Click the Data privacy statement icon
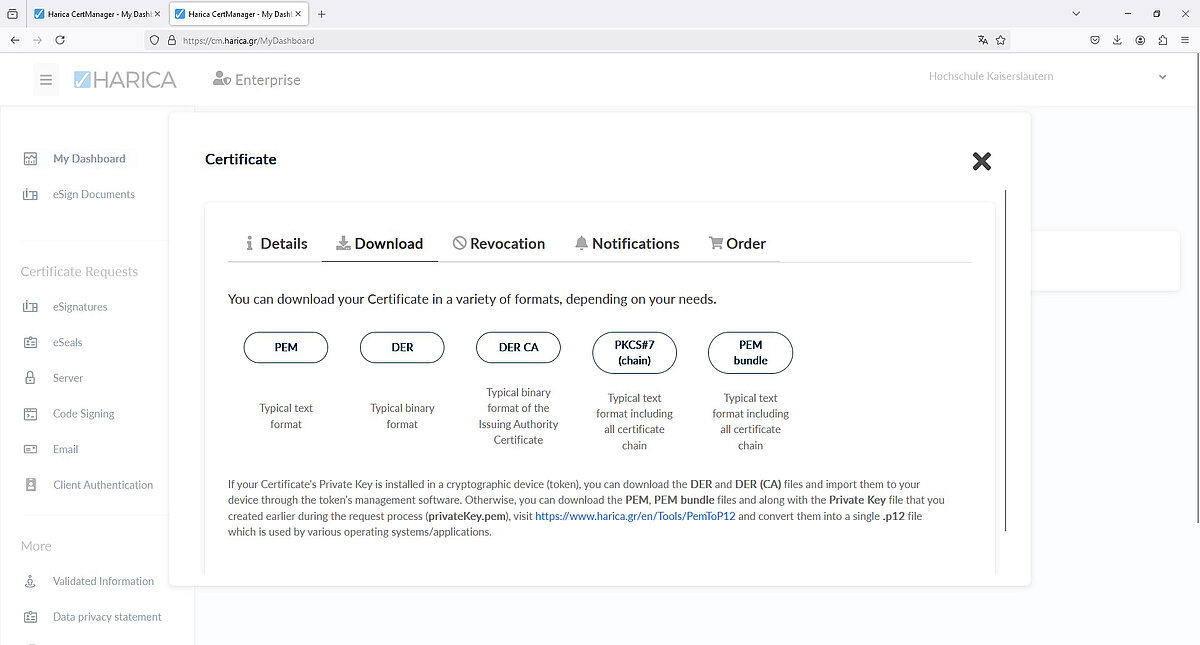The width and height of the screenshot is (1200, 645). 30,617
